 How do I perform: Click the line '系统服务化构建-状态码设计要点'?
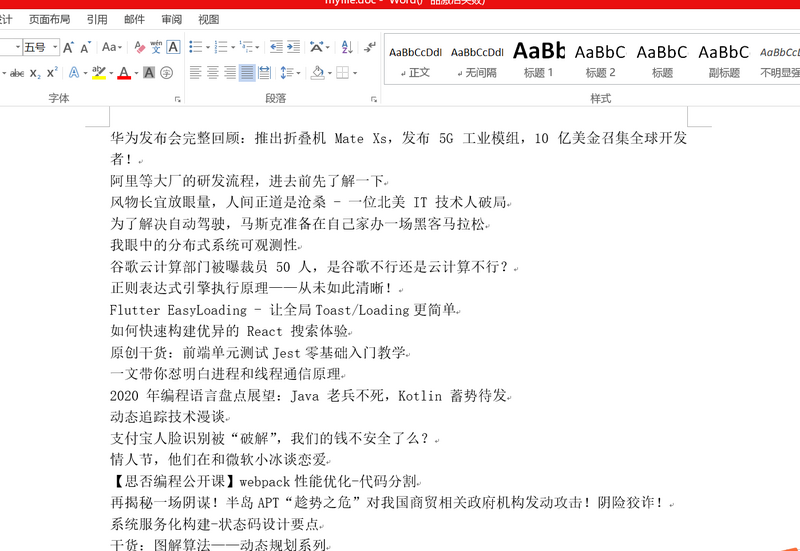[215, 524]
